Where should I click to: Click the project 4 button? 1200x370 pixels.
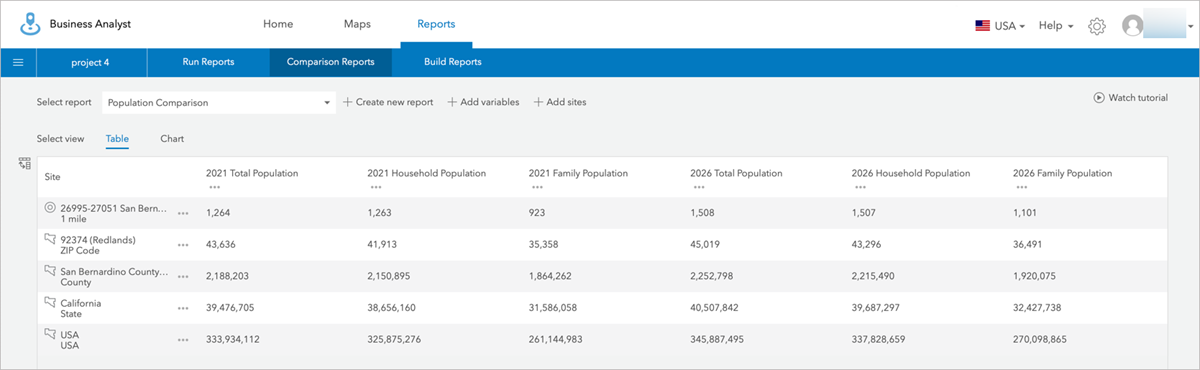point(91,62)
